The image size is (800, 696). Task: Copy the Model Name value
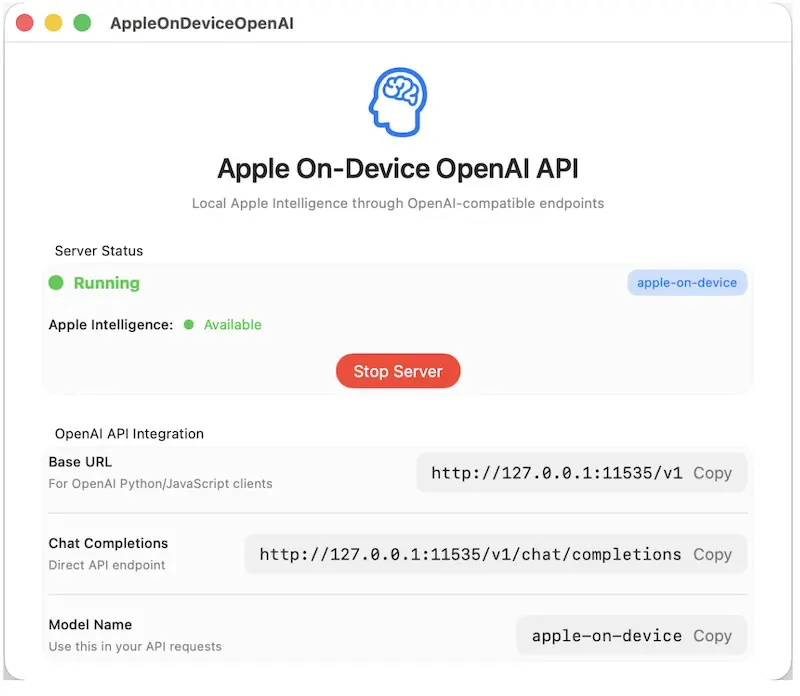tap(712, 636)
